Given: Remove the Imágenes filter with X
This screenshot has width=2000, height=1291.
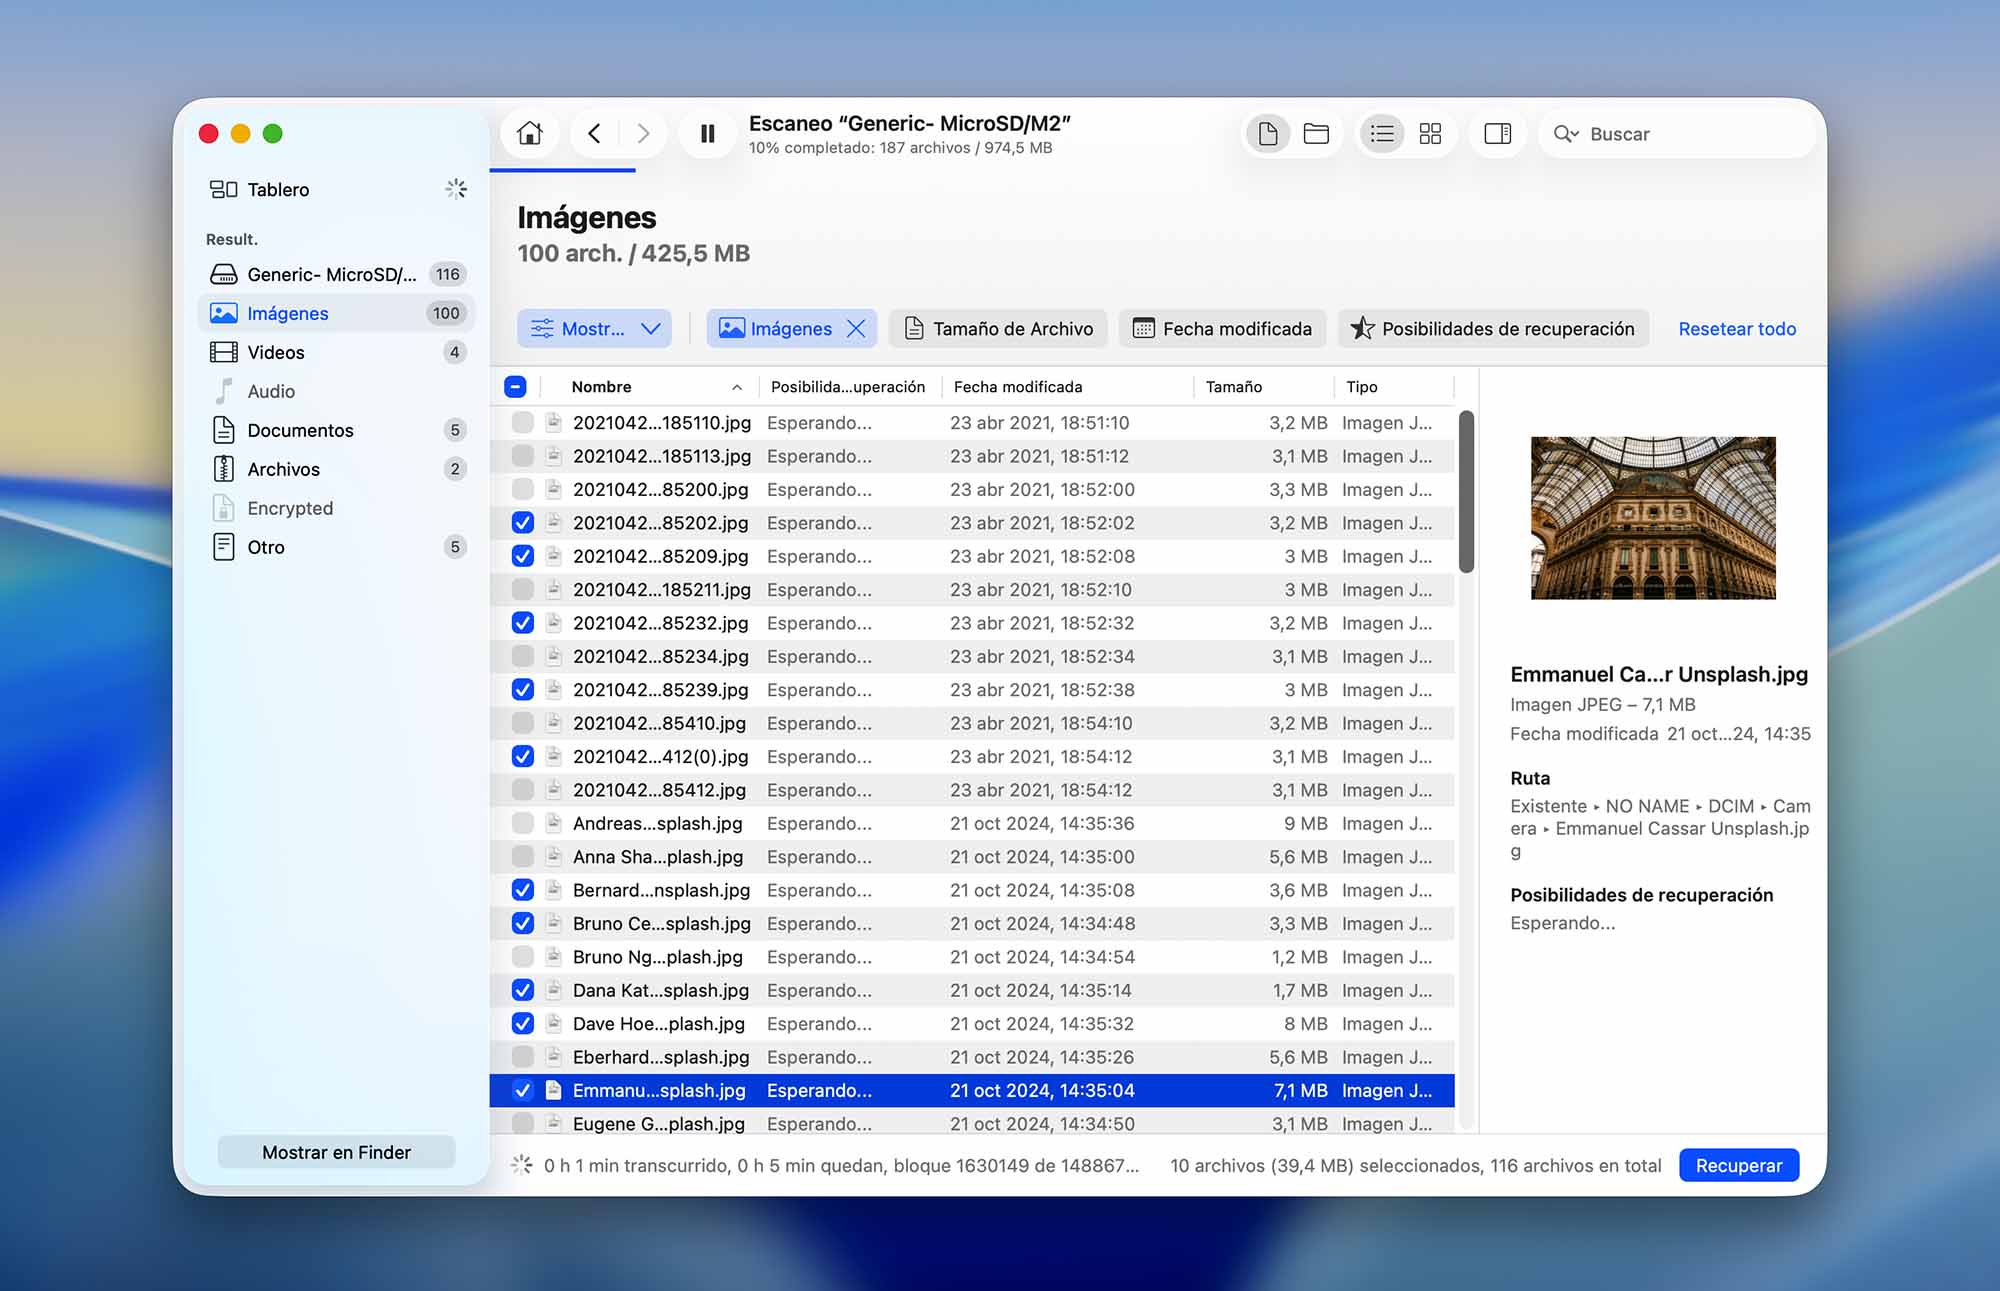Looking at the screenshot, I should tap(856, 329).
